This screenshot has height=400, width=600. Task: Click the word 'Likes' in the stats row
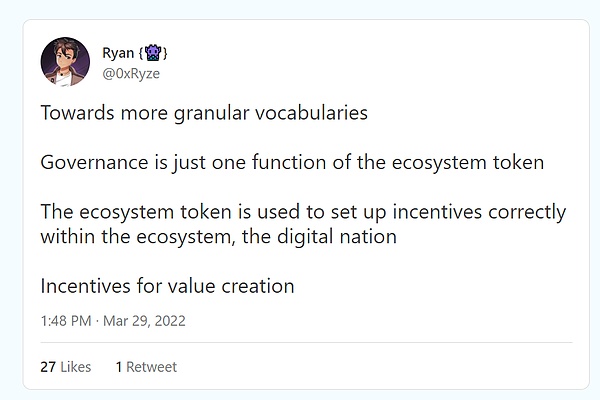pyautogui.click(x=75, y=367)
